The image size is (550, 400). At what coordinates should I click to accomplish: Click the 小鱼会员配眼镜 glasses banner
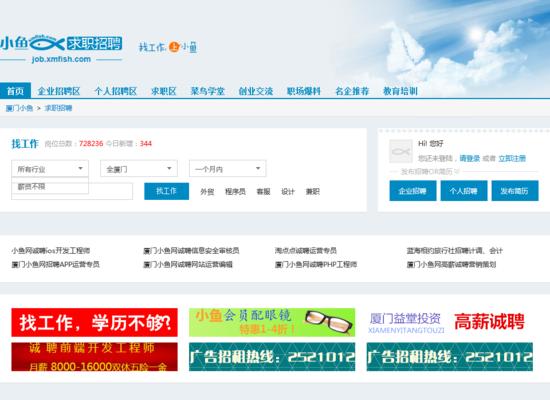pos(272,322)
